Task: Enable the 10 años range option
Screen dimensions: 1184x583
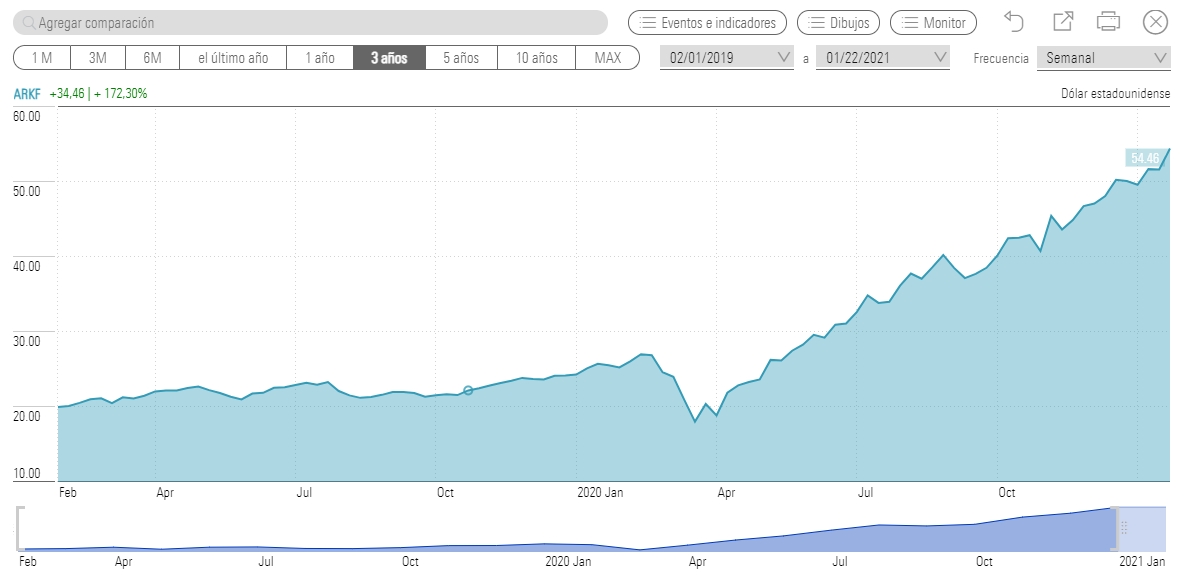Action: point(535,57)
